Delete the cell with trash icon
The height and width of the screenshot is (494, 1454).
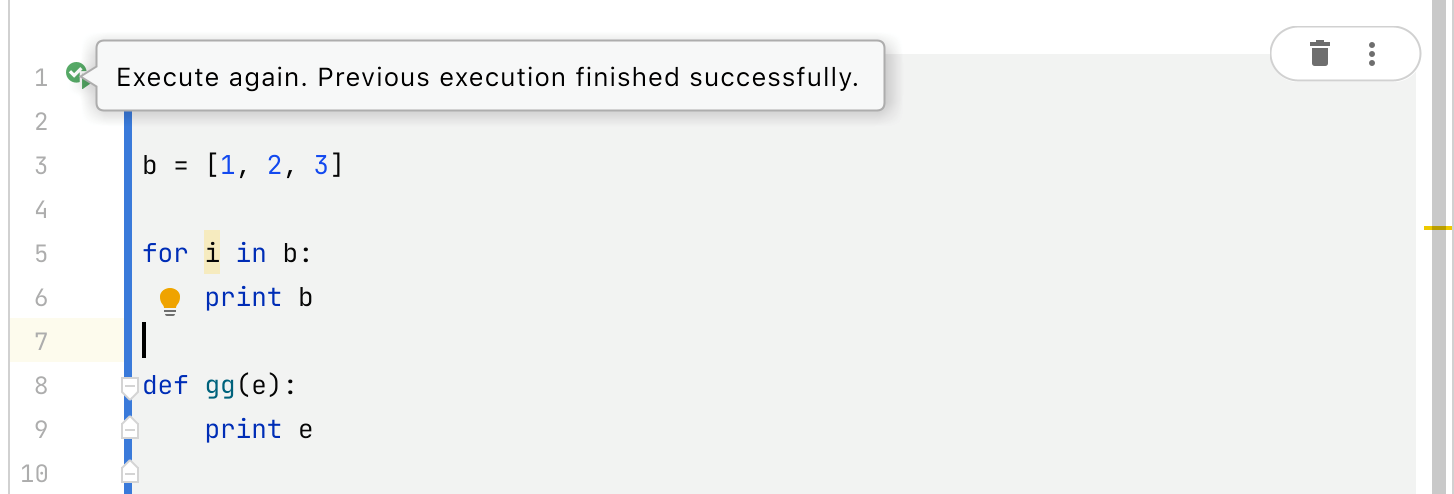1320,53
